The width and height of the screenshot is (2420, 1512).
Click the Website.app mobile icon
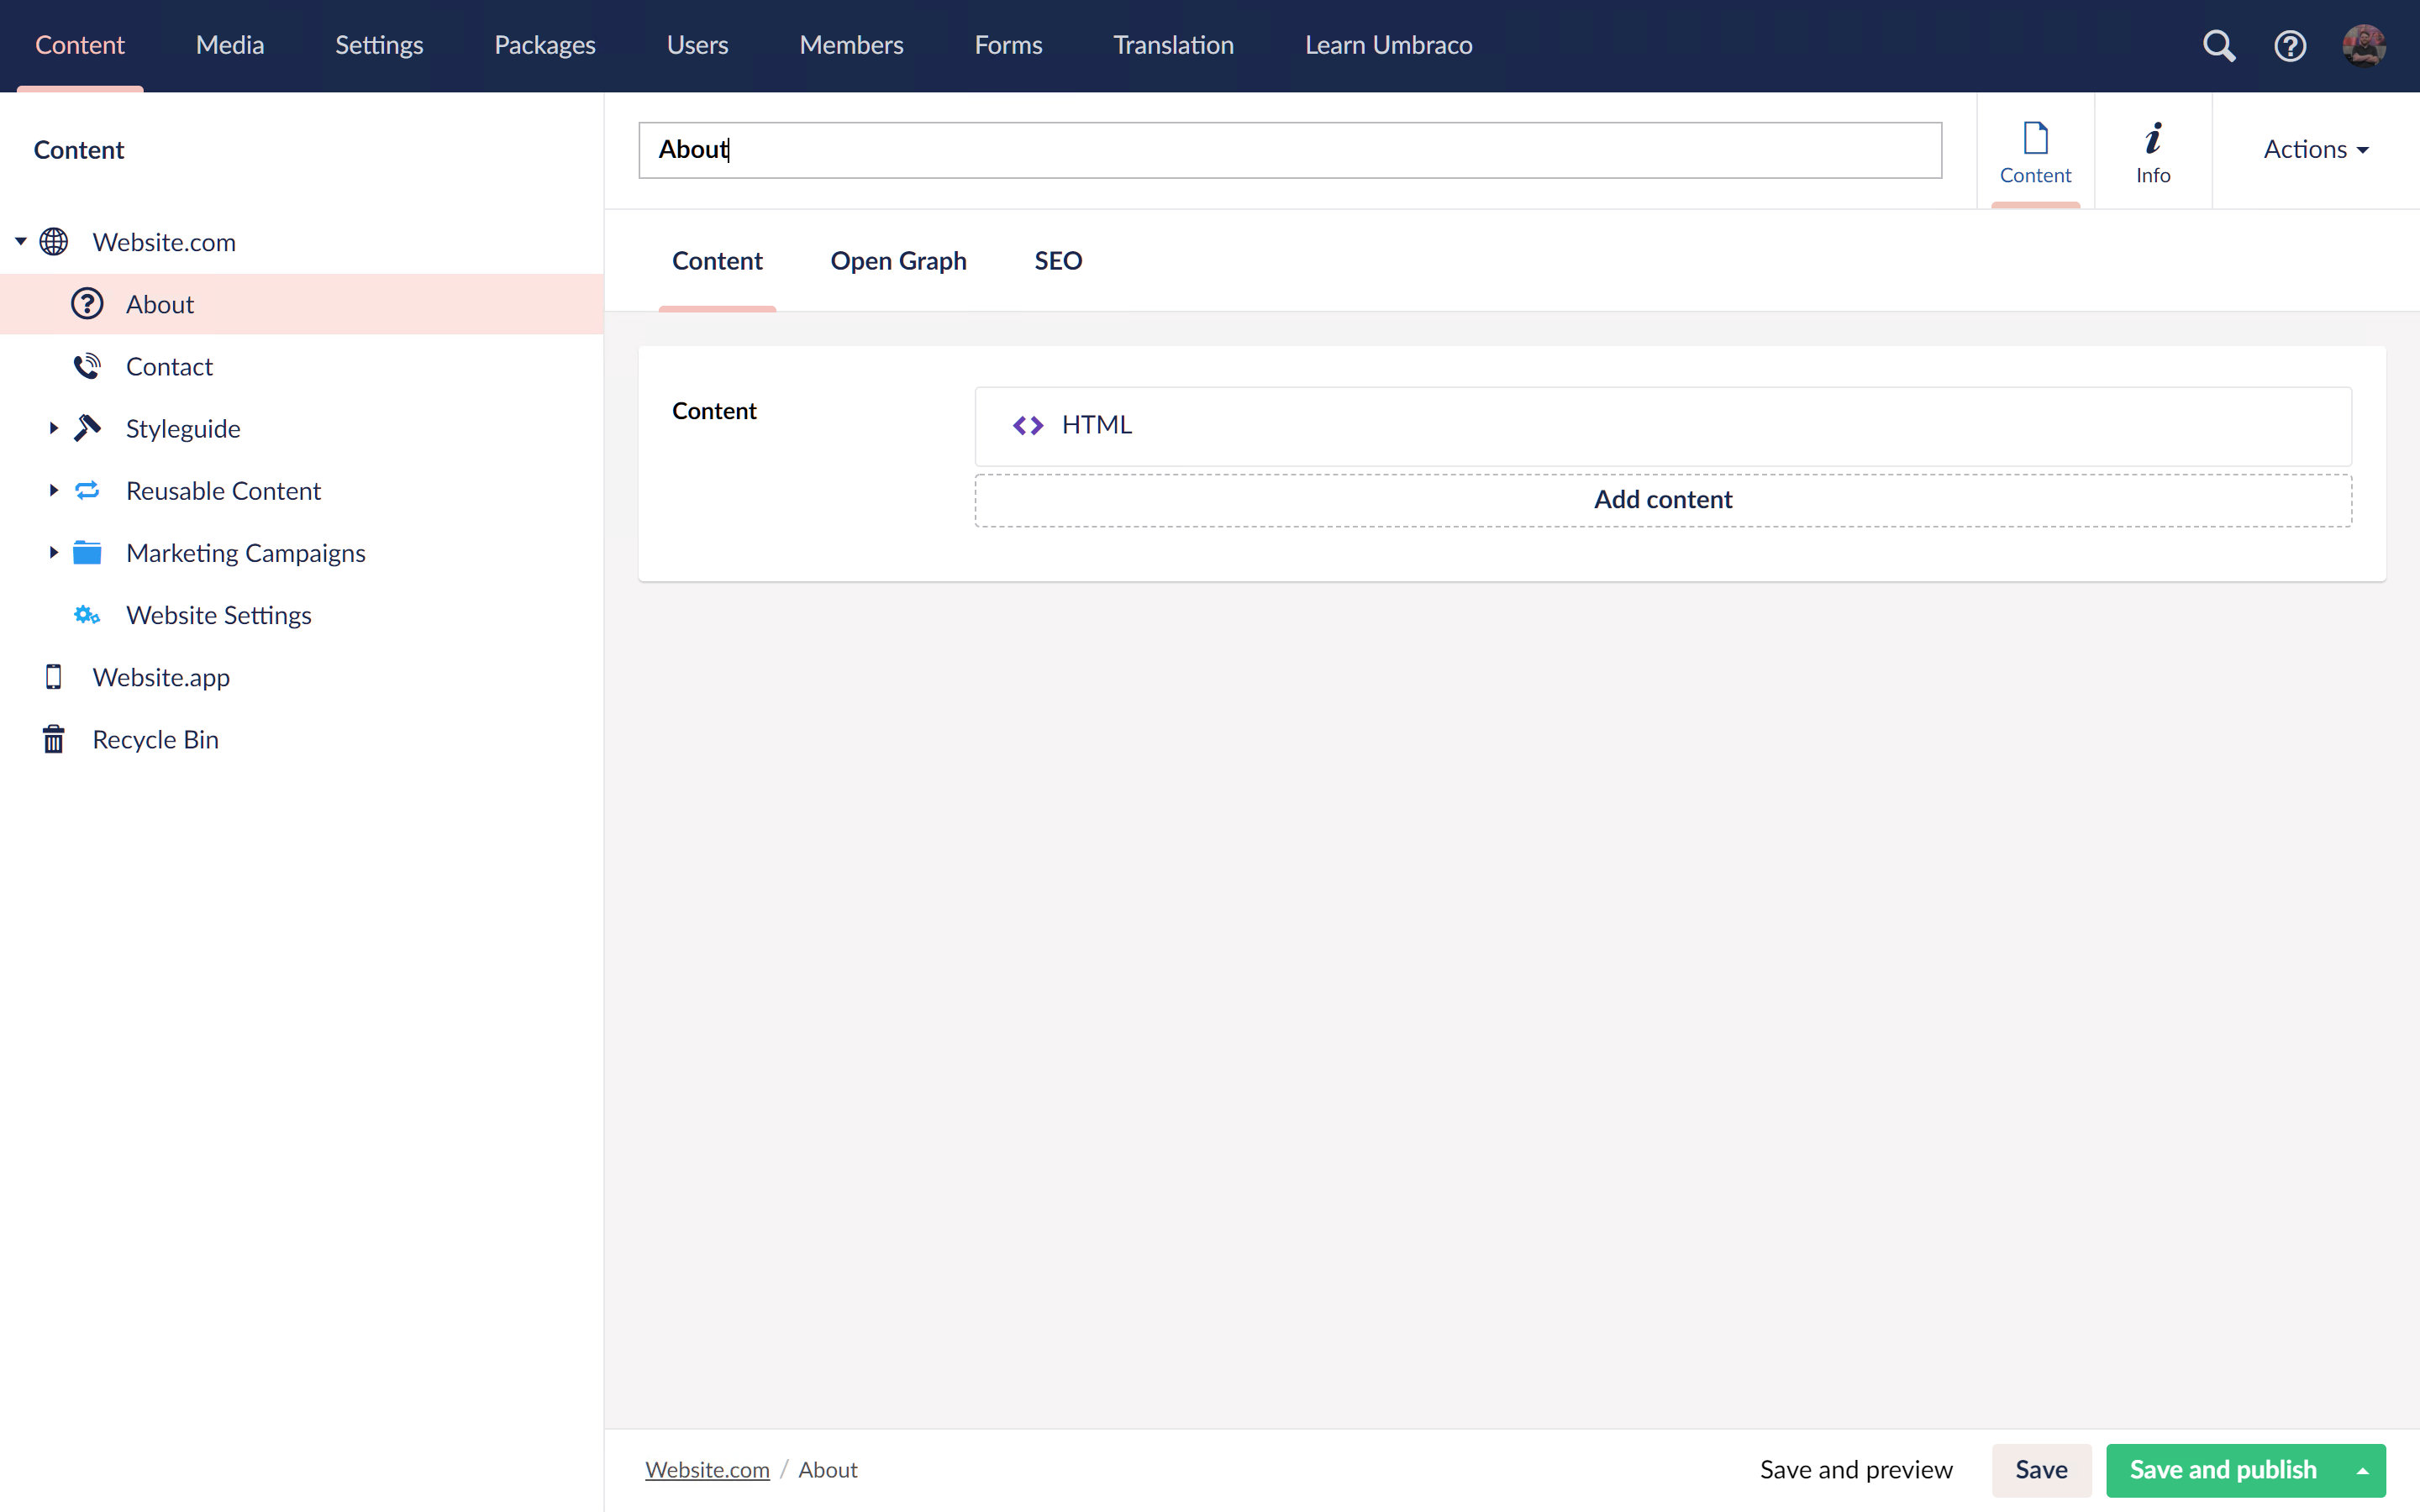(54, 677)
